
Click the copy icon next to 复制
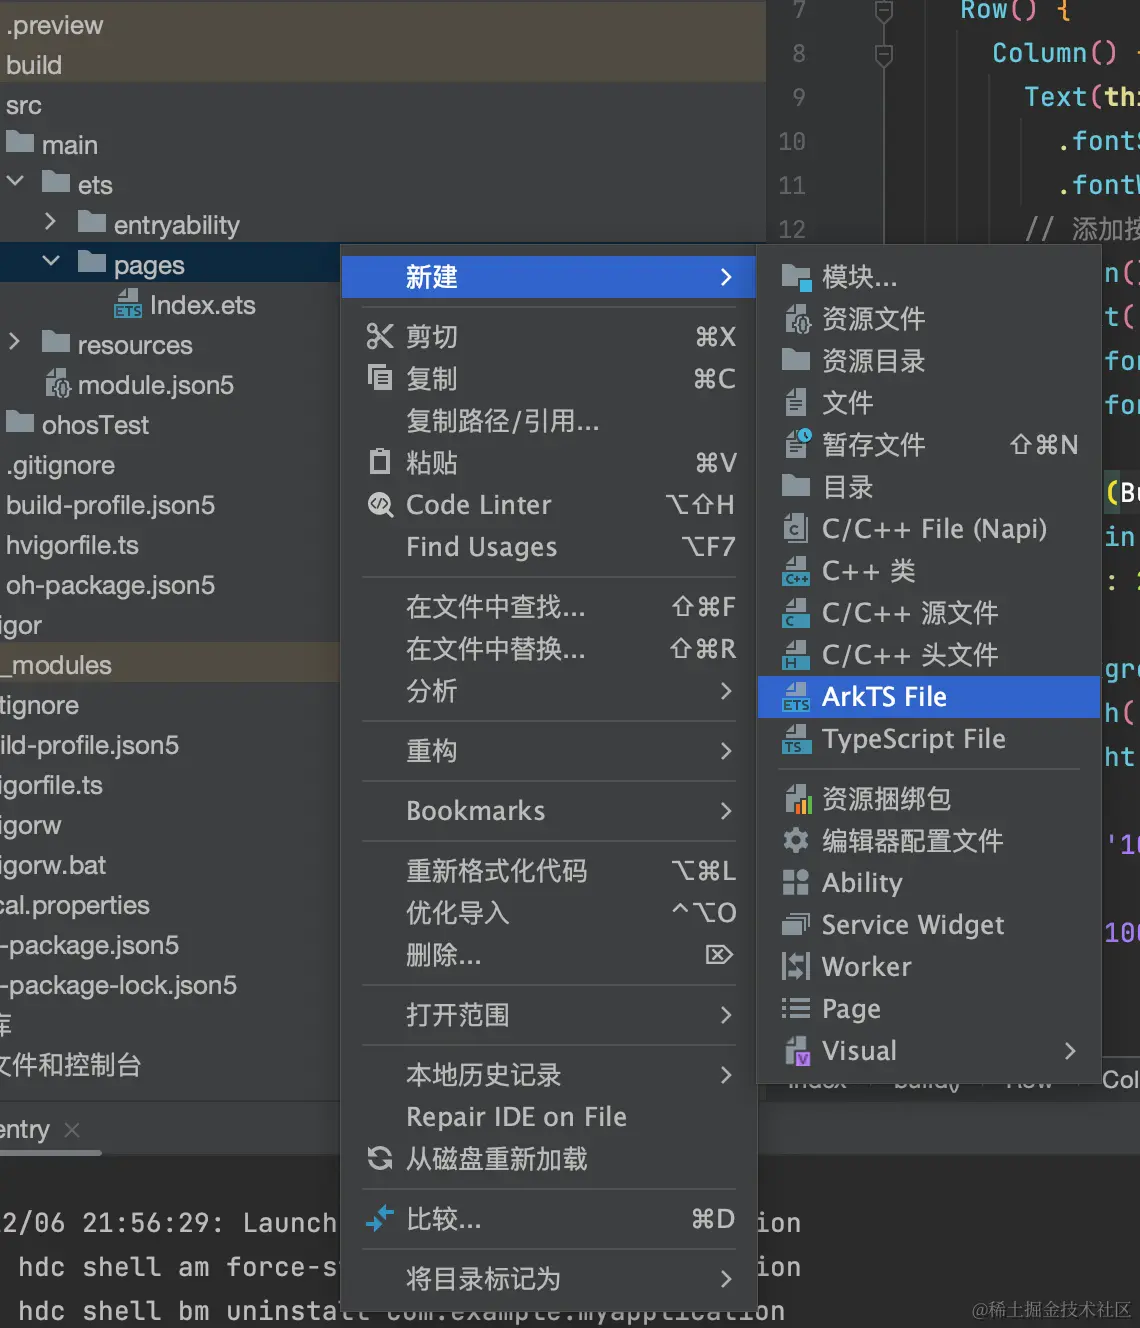pos(380,378)
